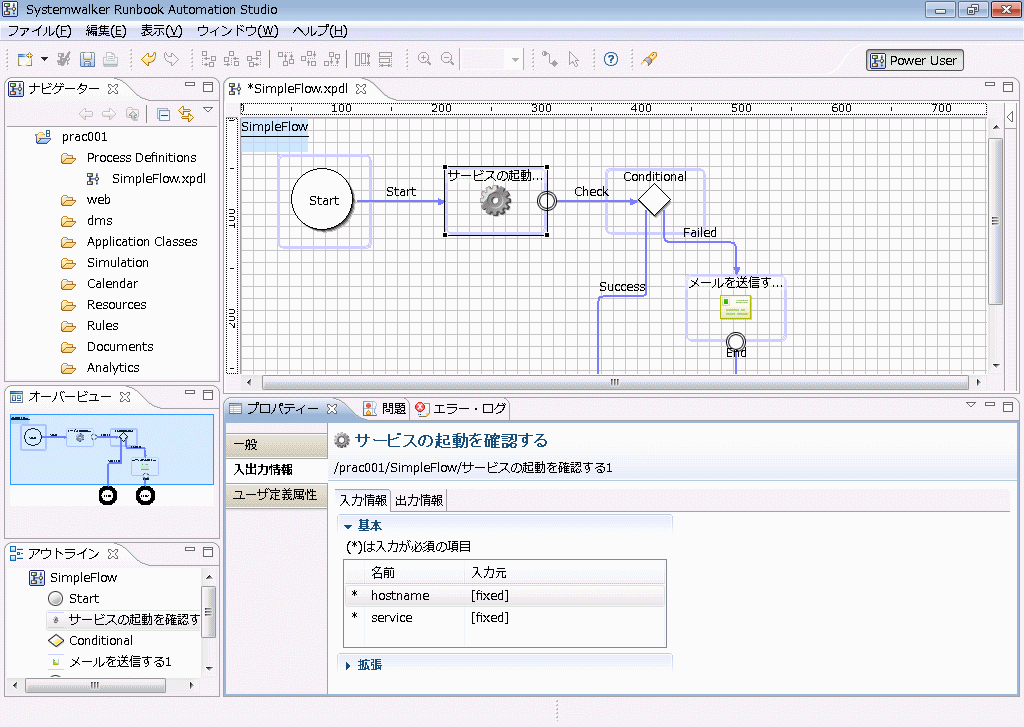Click the Start node on the canvas

pos(324,200)
